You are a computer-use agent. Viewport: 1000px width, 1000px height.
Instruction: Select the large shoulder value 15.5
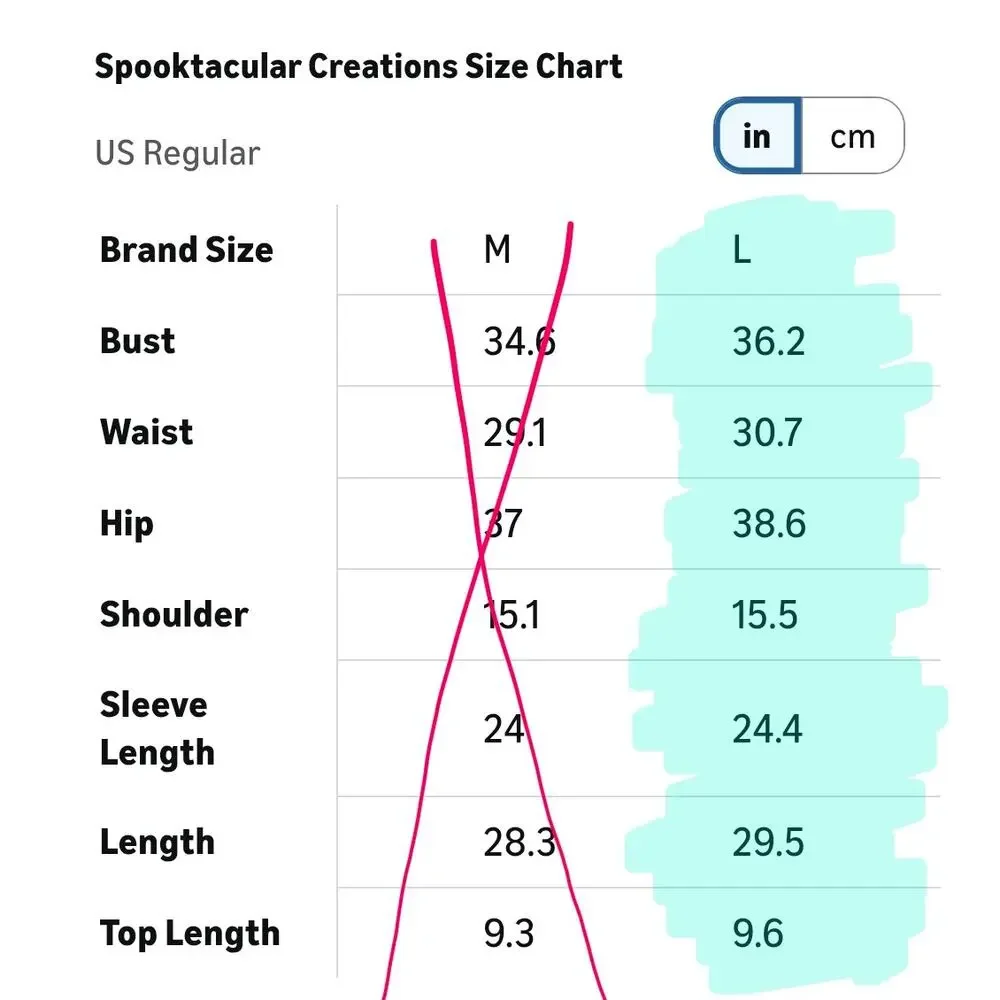pyautogui.click(x=765, y=615)
